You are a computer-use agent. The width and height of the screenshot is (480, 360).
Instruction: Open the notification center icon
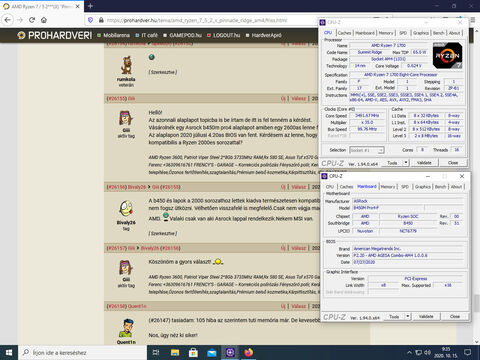click(x=468, y=352)
